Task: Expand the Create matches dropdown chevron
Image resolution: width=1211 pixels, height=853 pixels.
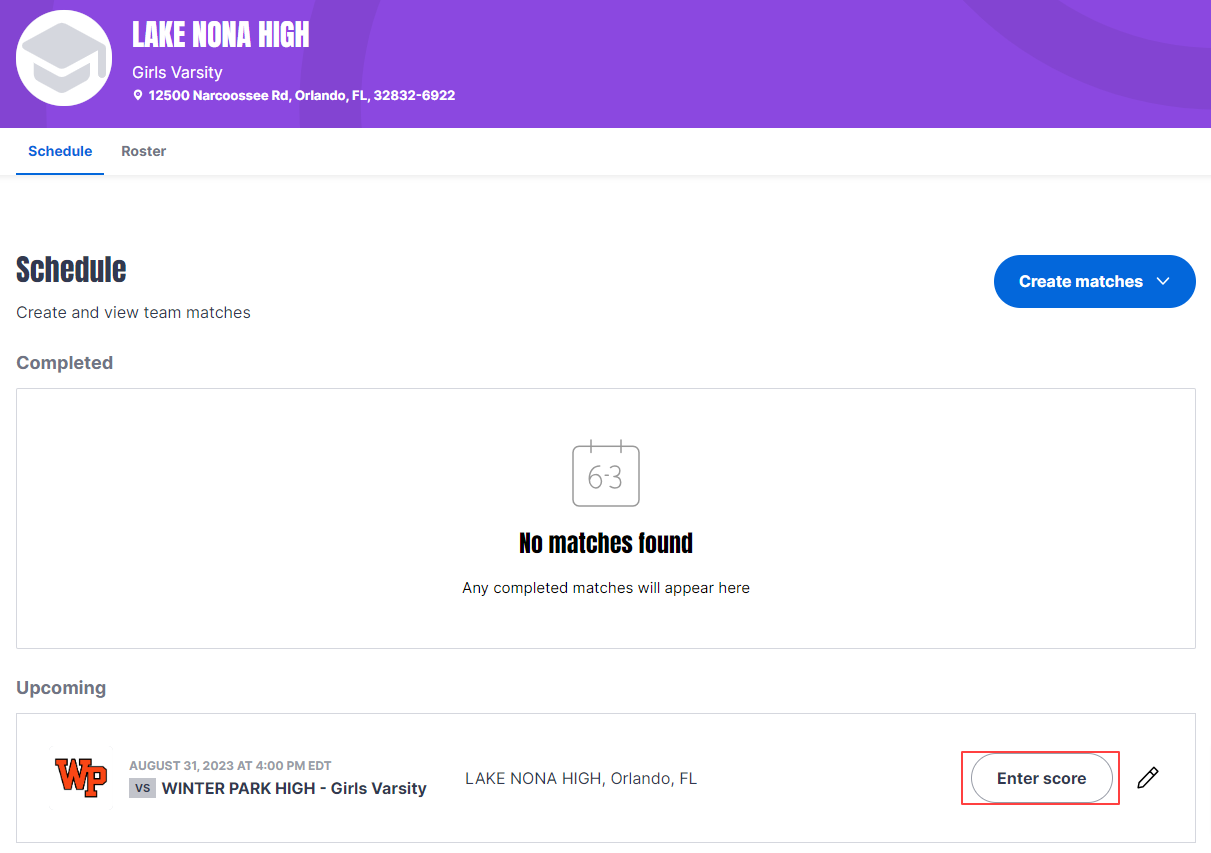Action: pyautogui.click(x=1163, y=281)
